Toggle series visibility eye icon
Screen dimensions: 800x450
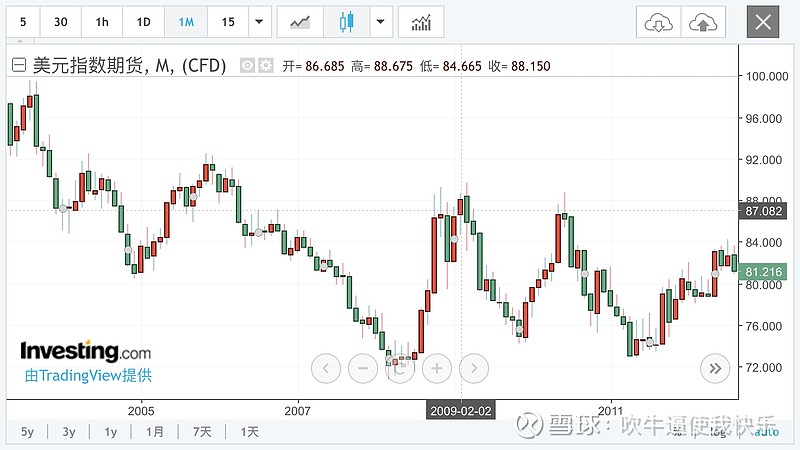pos(247,66)
